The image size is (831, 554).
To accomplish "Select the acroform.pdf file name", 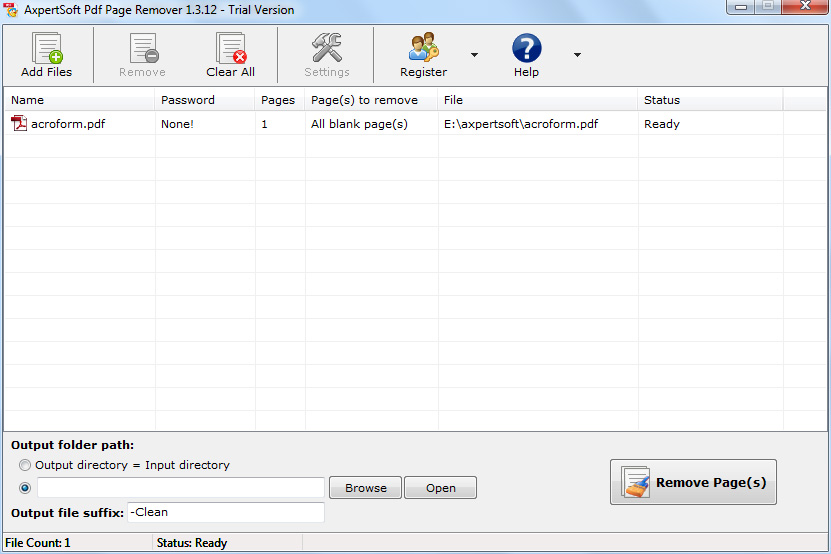I will [x=68, y=124].
